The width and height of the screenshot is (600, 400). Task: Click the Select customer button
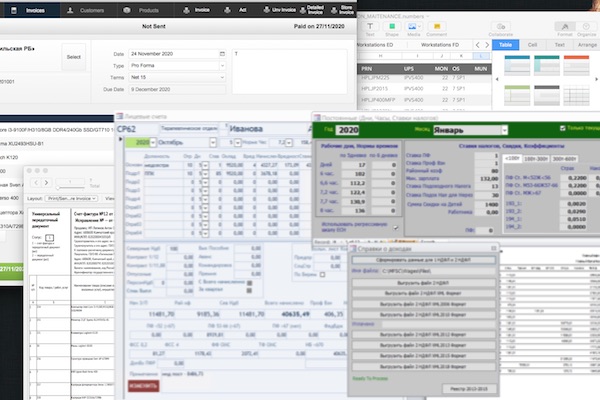click(x=73, y=57)
